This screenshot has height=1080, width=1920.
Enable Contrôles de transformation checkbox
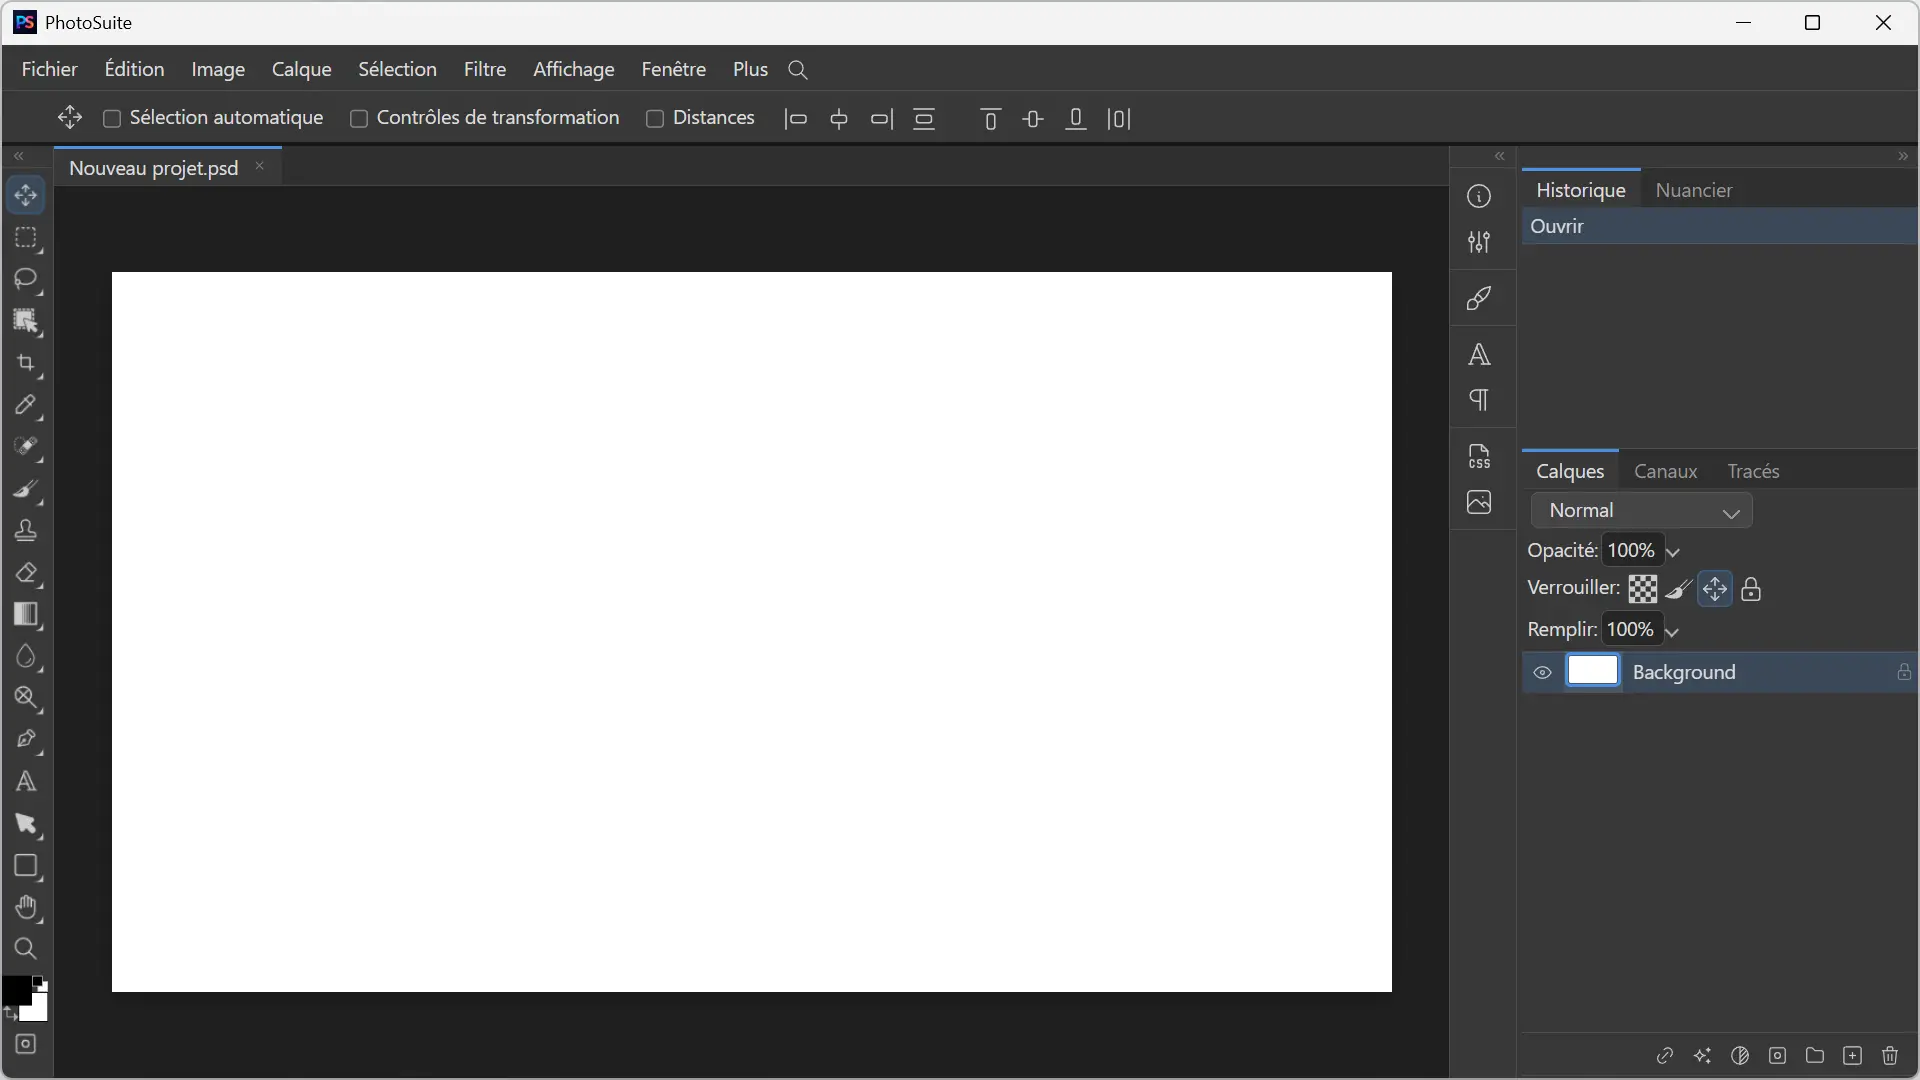(x=359, y=119)
